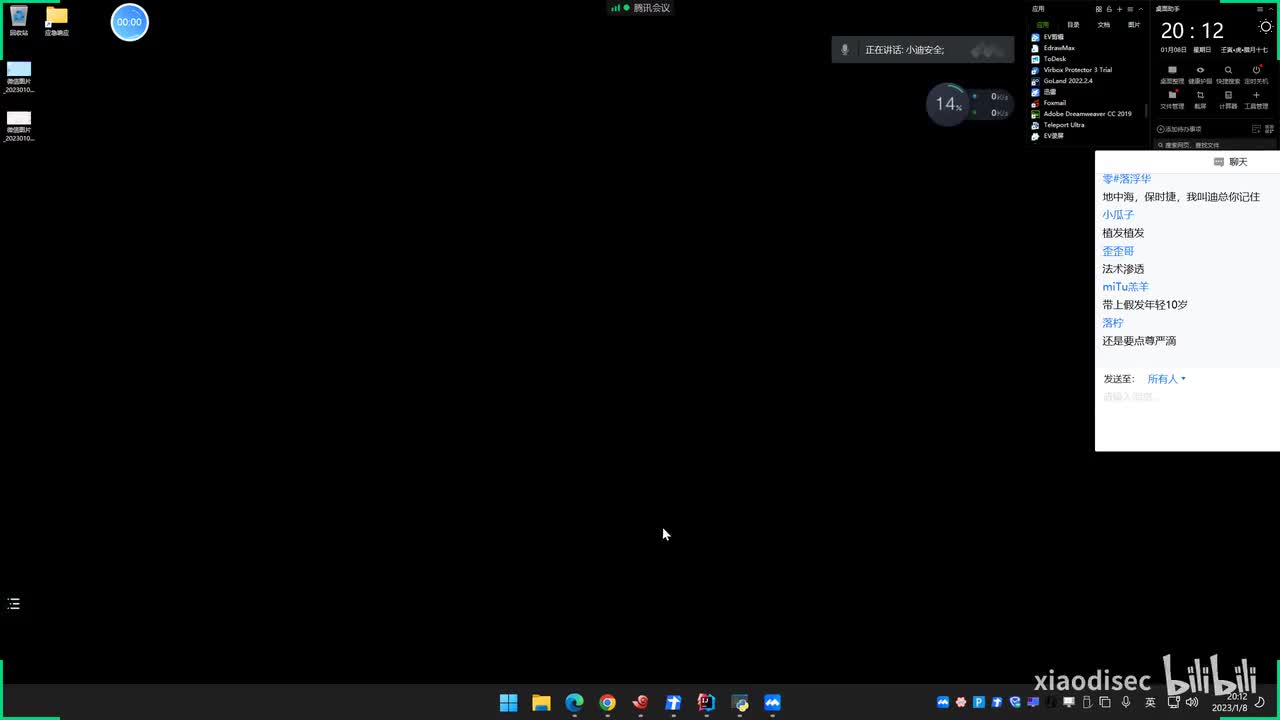
Task: Open the timed shutdown power tool
Action: (x=1256, y=75)
